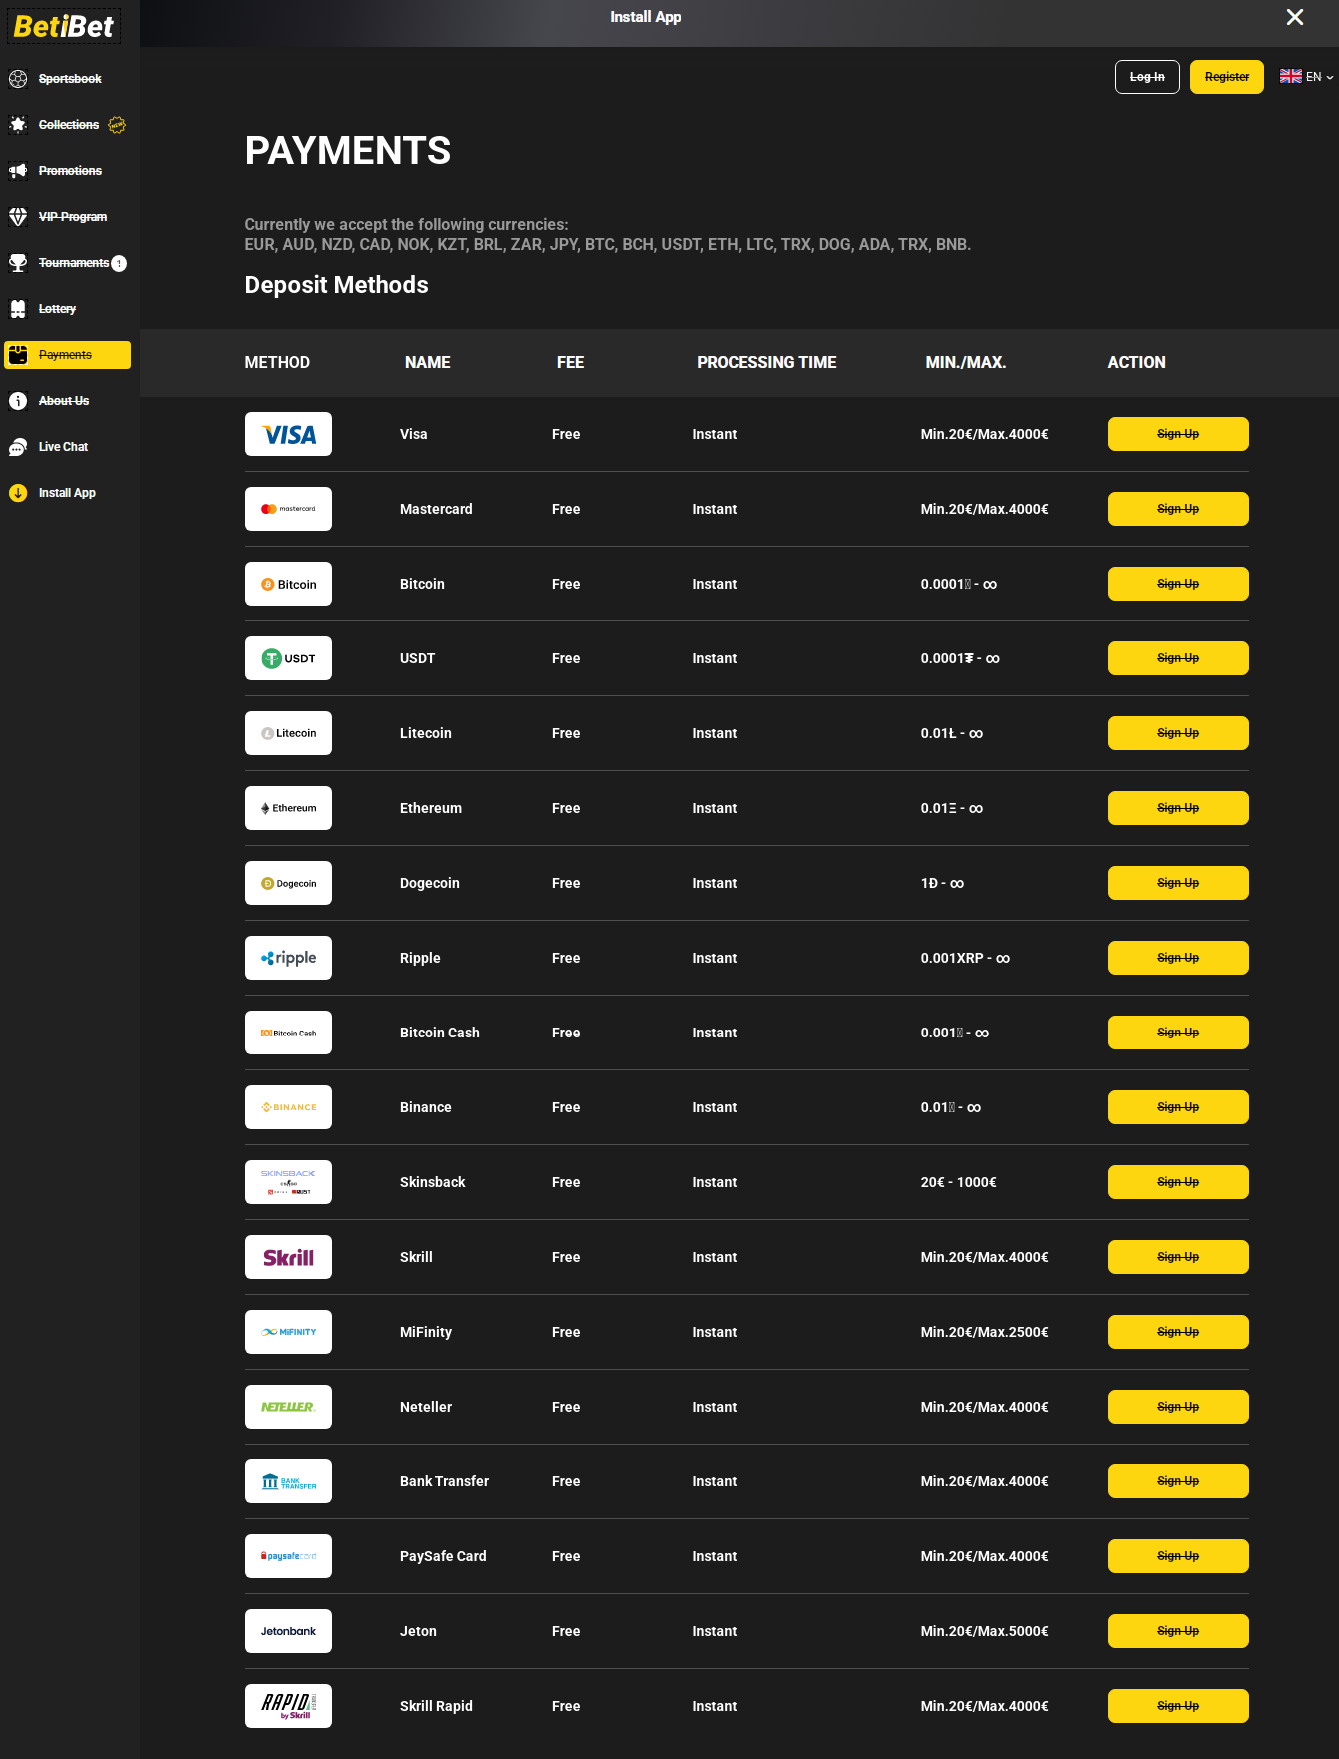Click Sign Up in the Visa row
The width and height of the screenshot is (1339, 1759).
[1178, 434]
